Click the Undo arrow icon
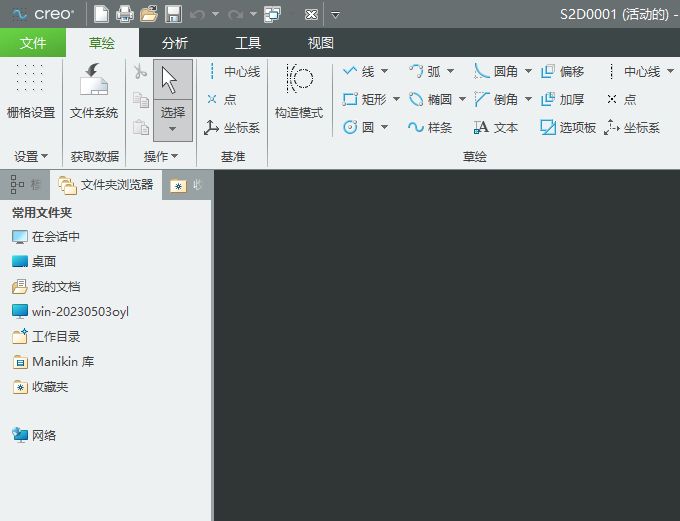Viewport: 680px width, 521px height. point(197,15)
